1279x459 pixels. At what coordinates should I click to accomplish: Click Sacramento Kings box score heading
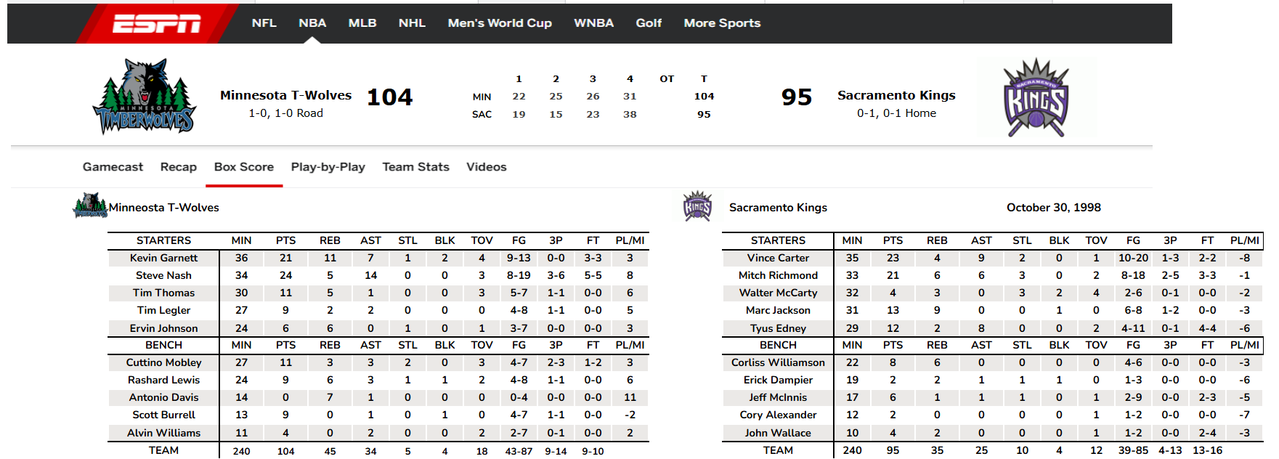[x=778, y=208]
